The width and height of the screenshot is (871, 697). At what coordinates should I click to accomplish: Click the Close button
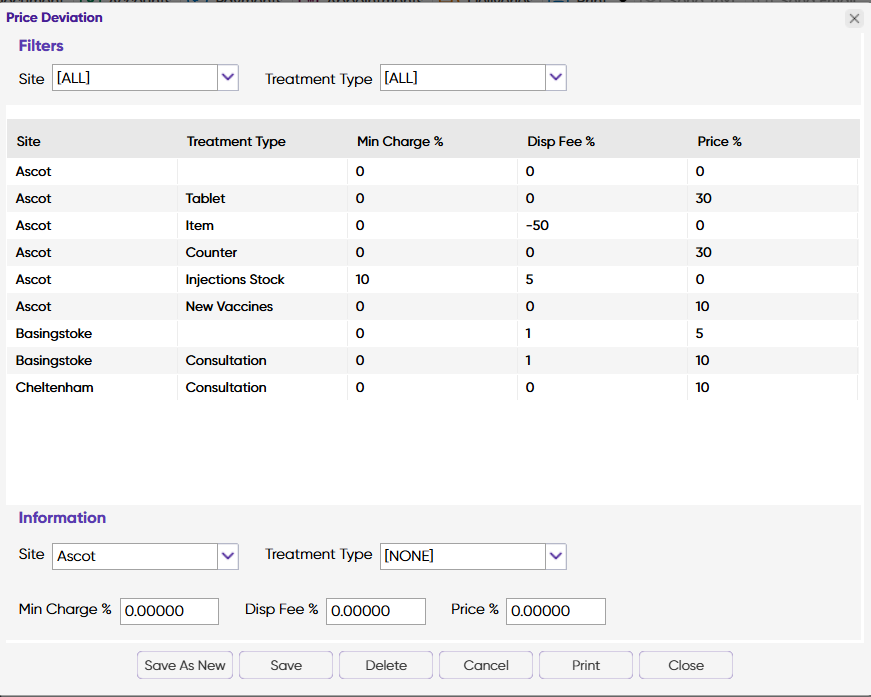point(686,665)
